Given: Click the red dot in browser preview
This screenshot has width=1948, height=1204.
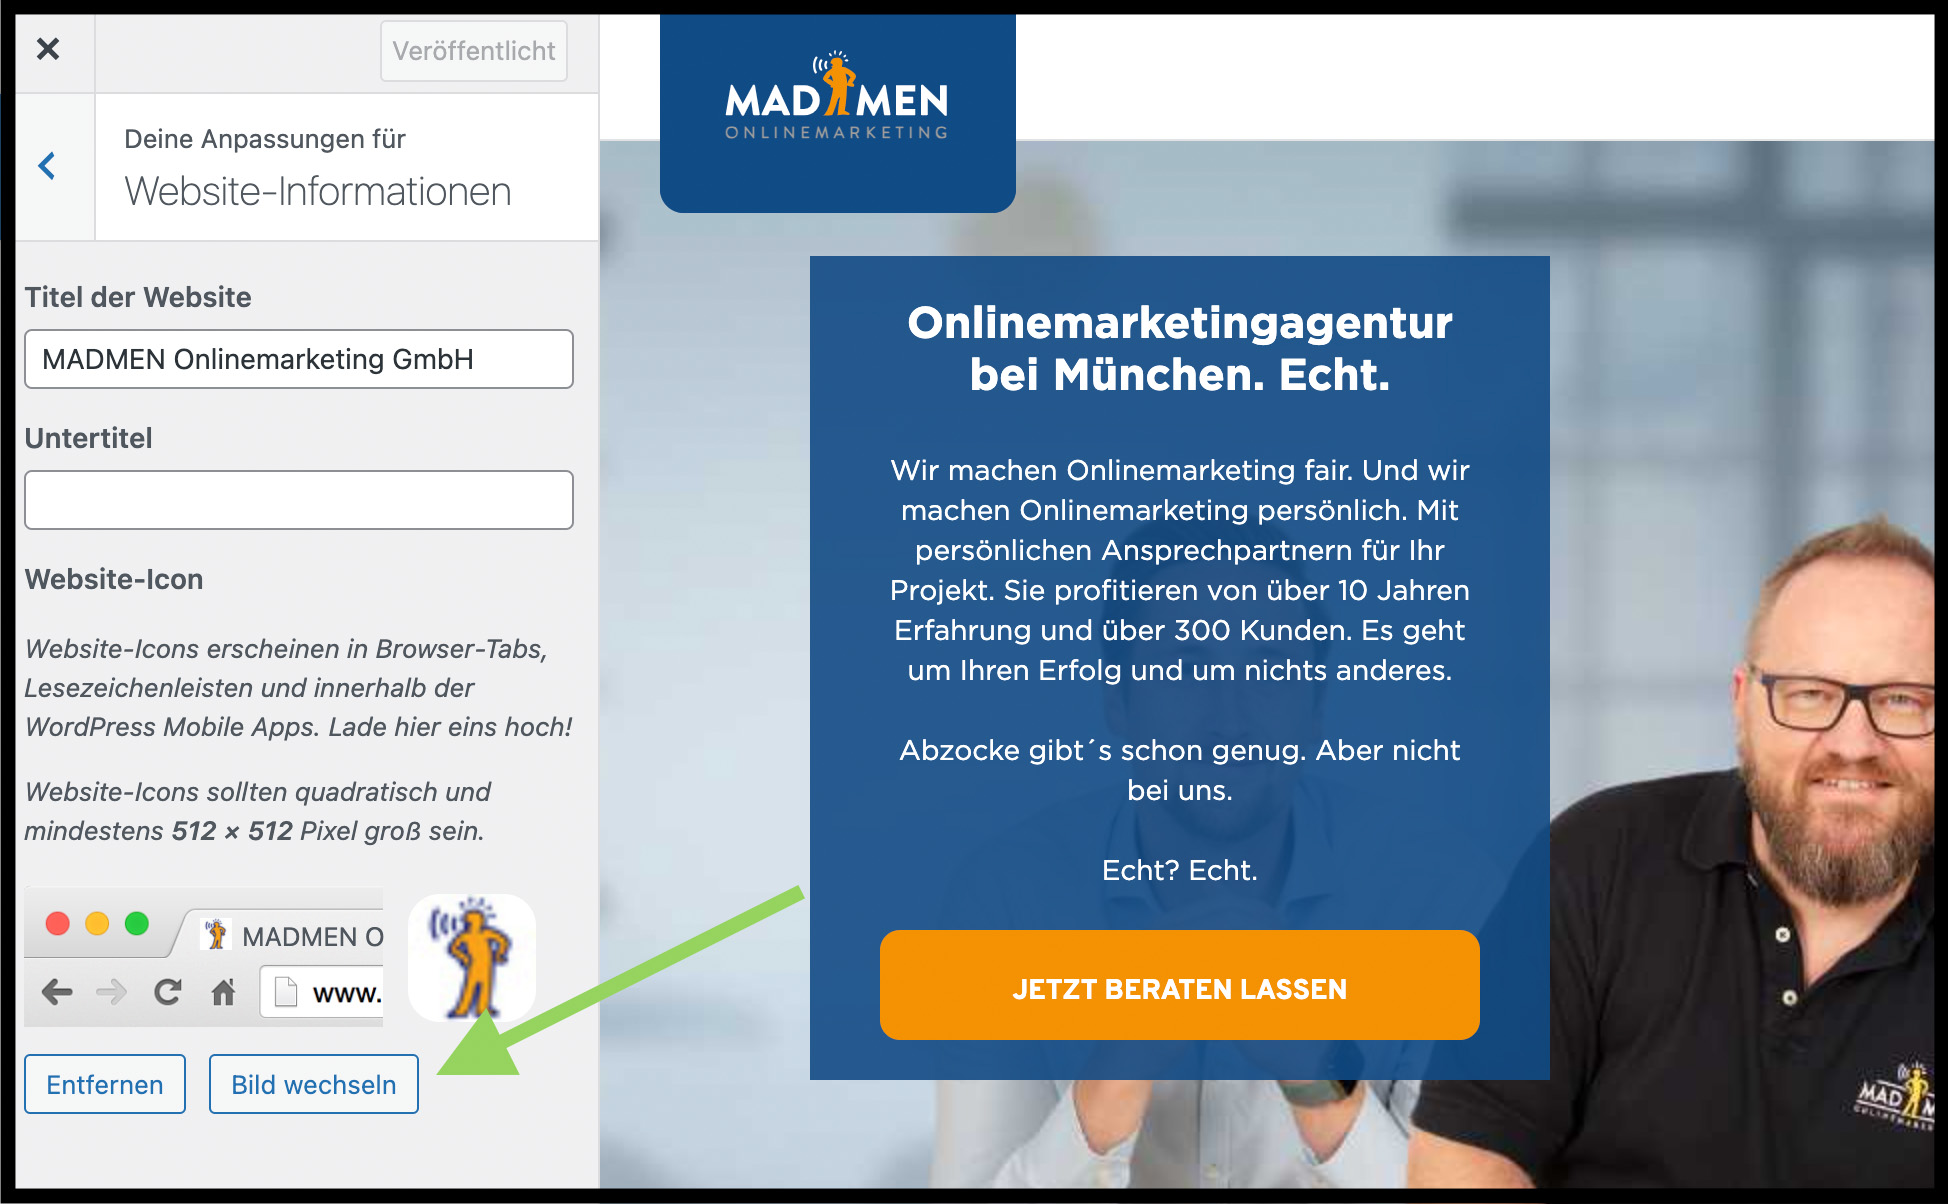Looking at the screenshot, I should point(58,923).
